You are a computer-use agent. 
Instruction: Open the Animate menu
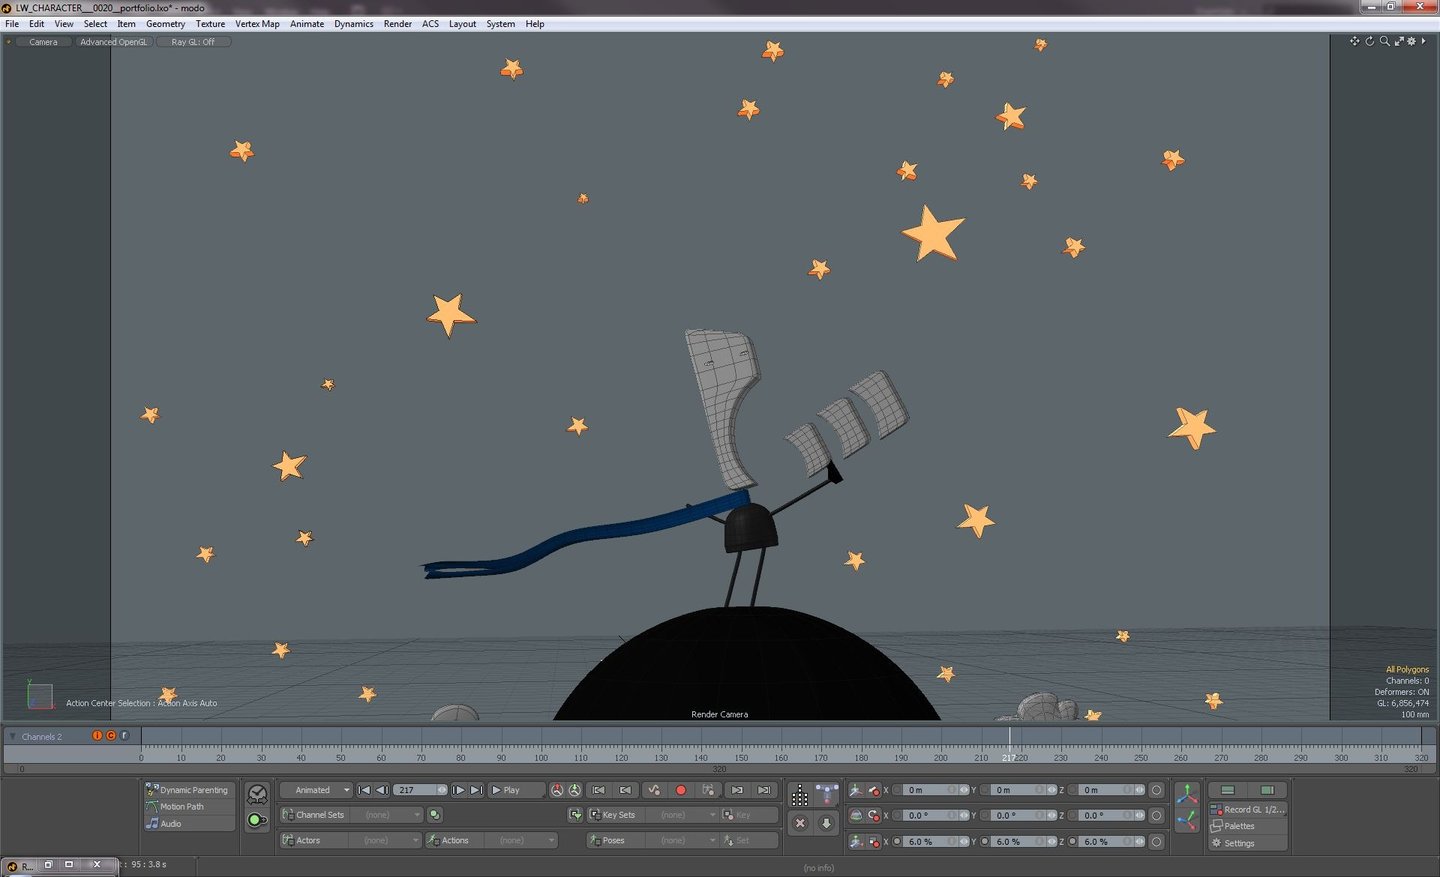[x=307, y=24]
